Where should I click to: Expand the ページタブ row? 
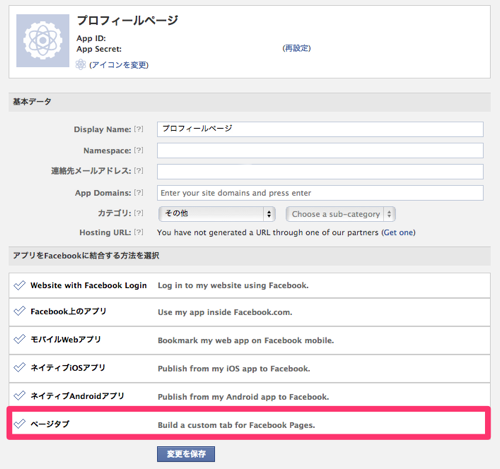[249, 423]
